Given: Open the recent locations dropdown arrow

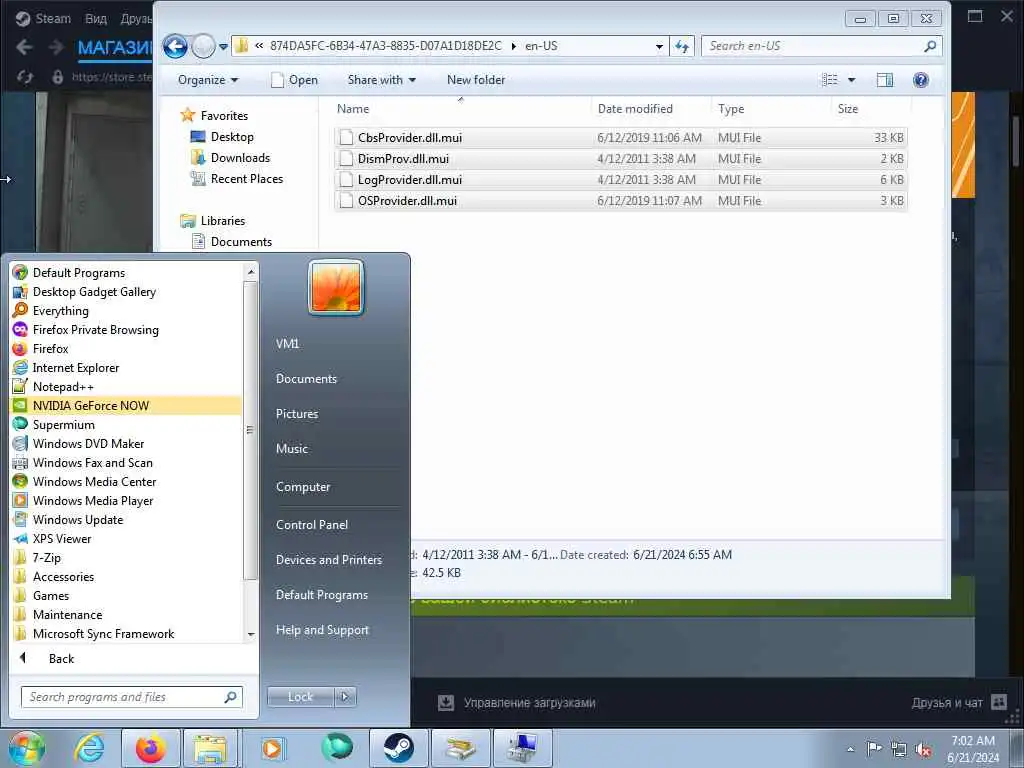Looking at the screenshot, I should click(x=223, y=46).
